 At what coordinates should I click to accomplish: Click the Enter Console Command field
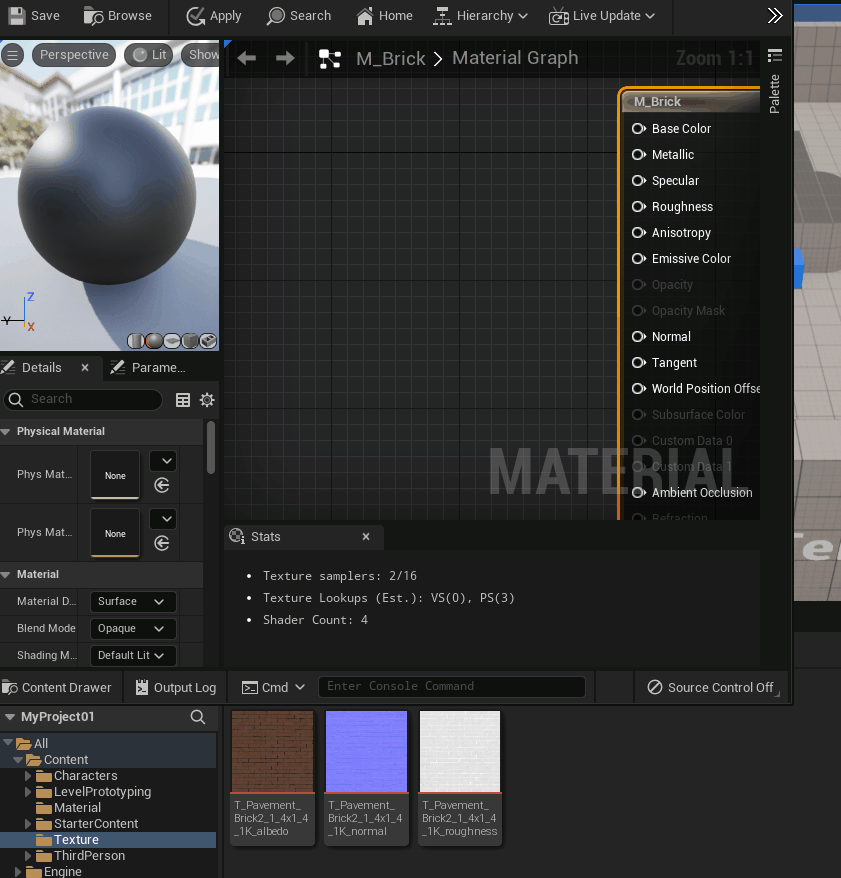tap(452, 686)
